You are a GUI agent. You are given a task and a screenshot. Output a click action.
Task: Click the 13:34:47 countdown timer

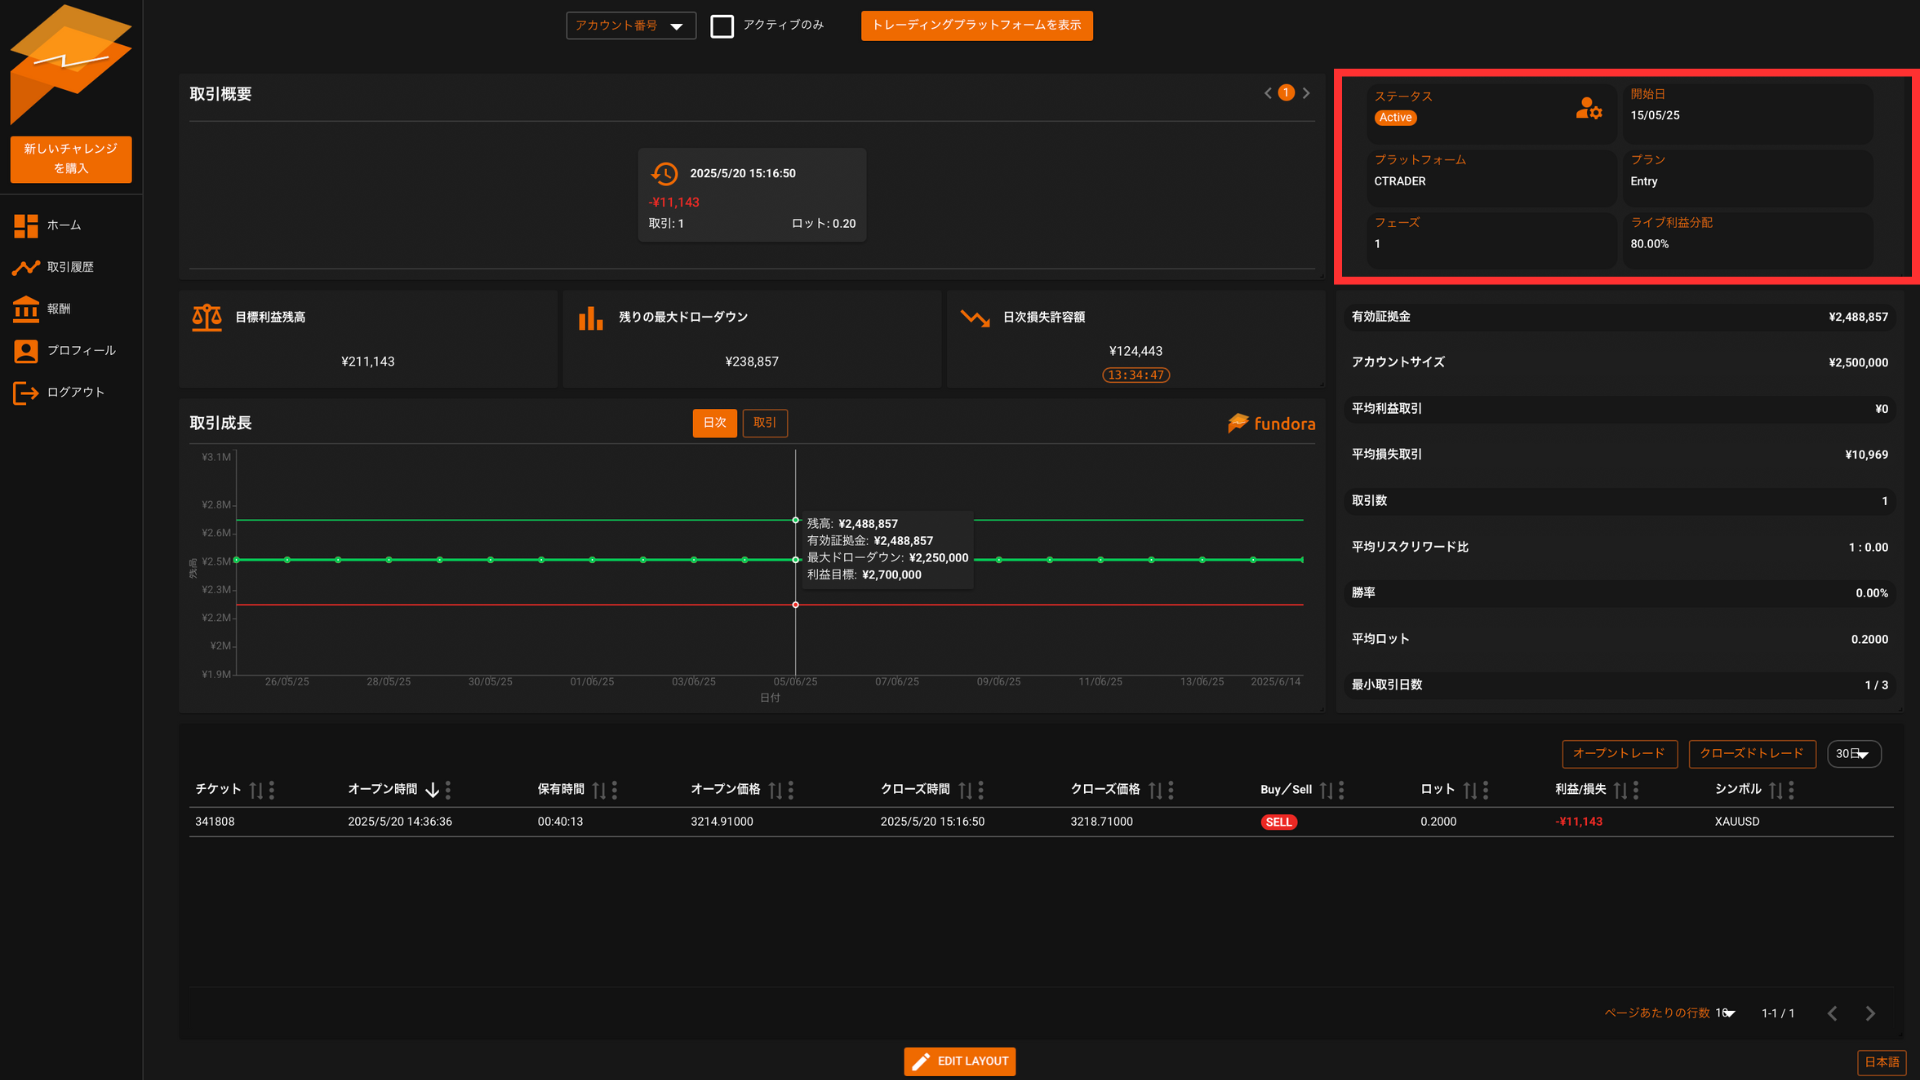pos(1136,376)
